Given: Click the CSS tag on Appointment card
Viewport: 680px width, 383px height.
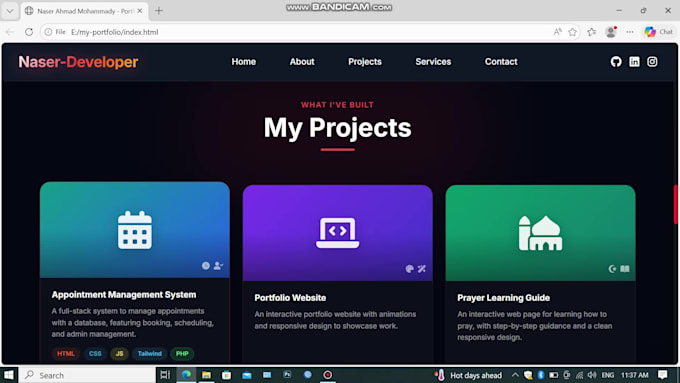Looking at the screenshot, I should tap(95, 354).
